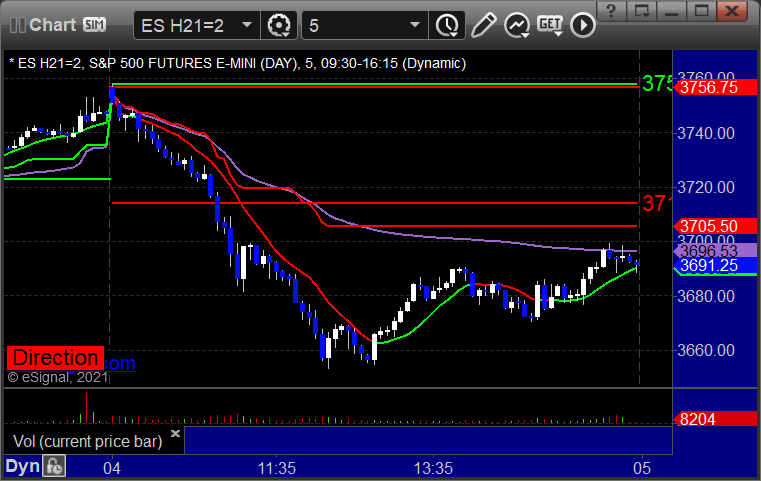Click the SIM mode badge
761x481 pixels.
[94, 24]
